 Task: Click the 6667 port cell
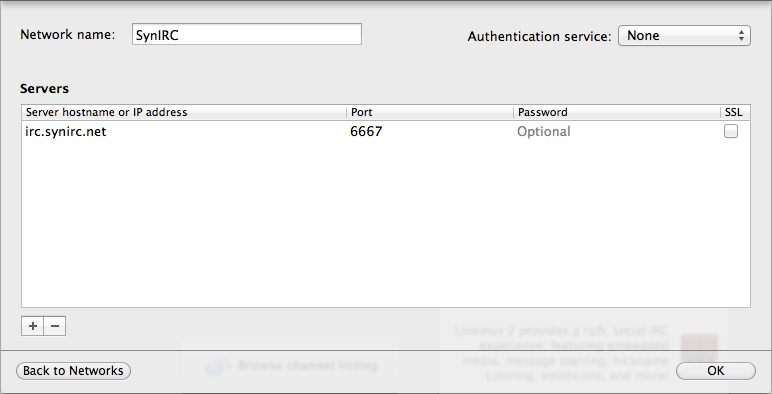(366, 131)
